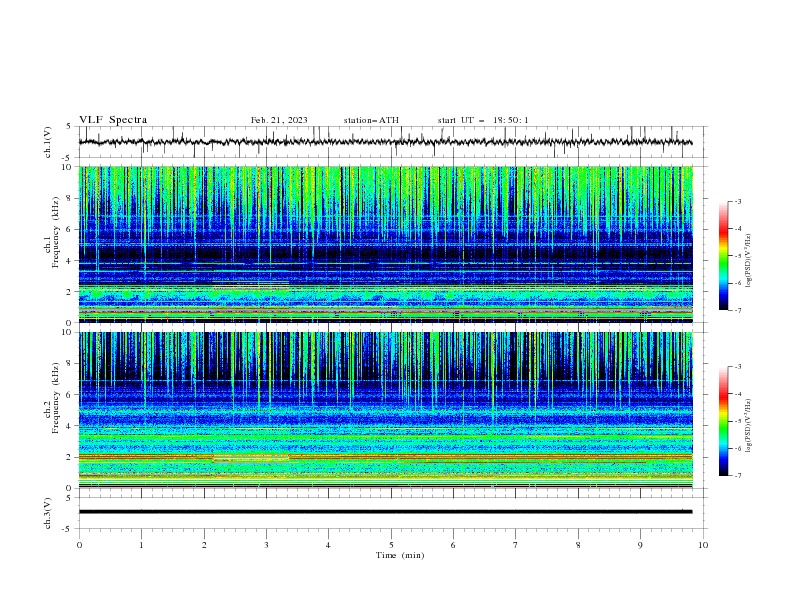Viewport: 792px width, 612px height.
Task: Click the "8" tick on the time axis
Action: [578, 545]
